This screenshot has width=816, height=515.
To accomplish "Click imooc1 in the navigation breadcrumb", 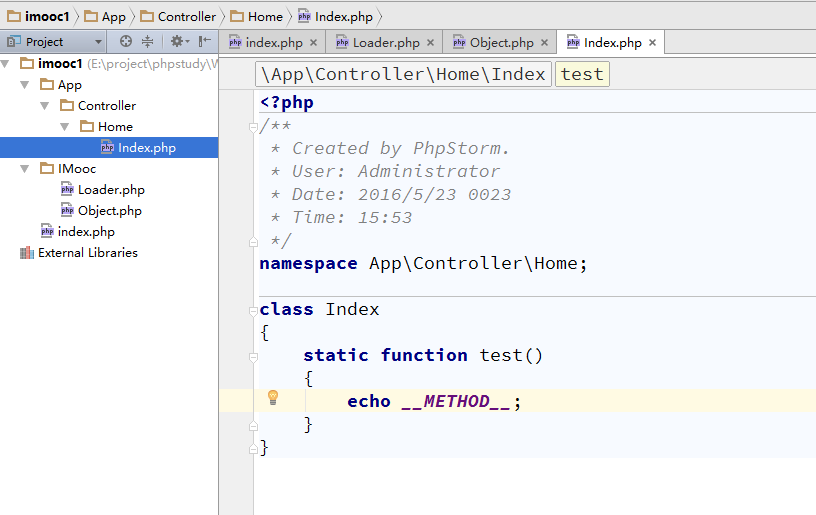I will point(39,17).
